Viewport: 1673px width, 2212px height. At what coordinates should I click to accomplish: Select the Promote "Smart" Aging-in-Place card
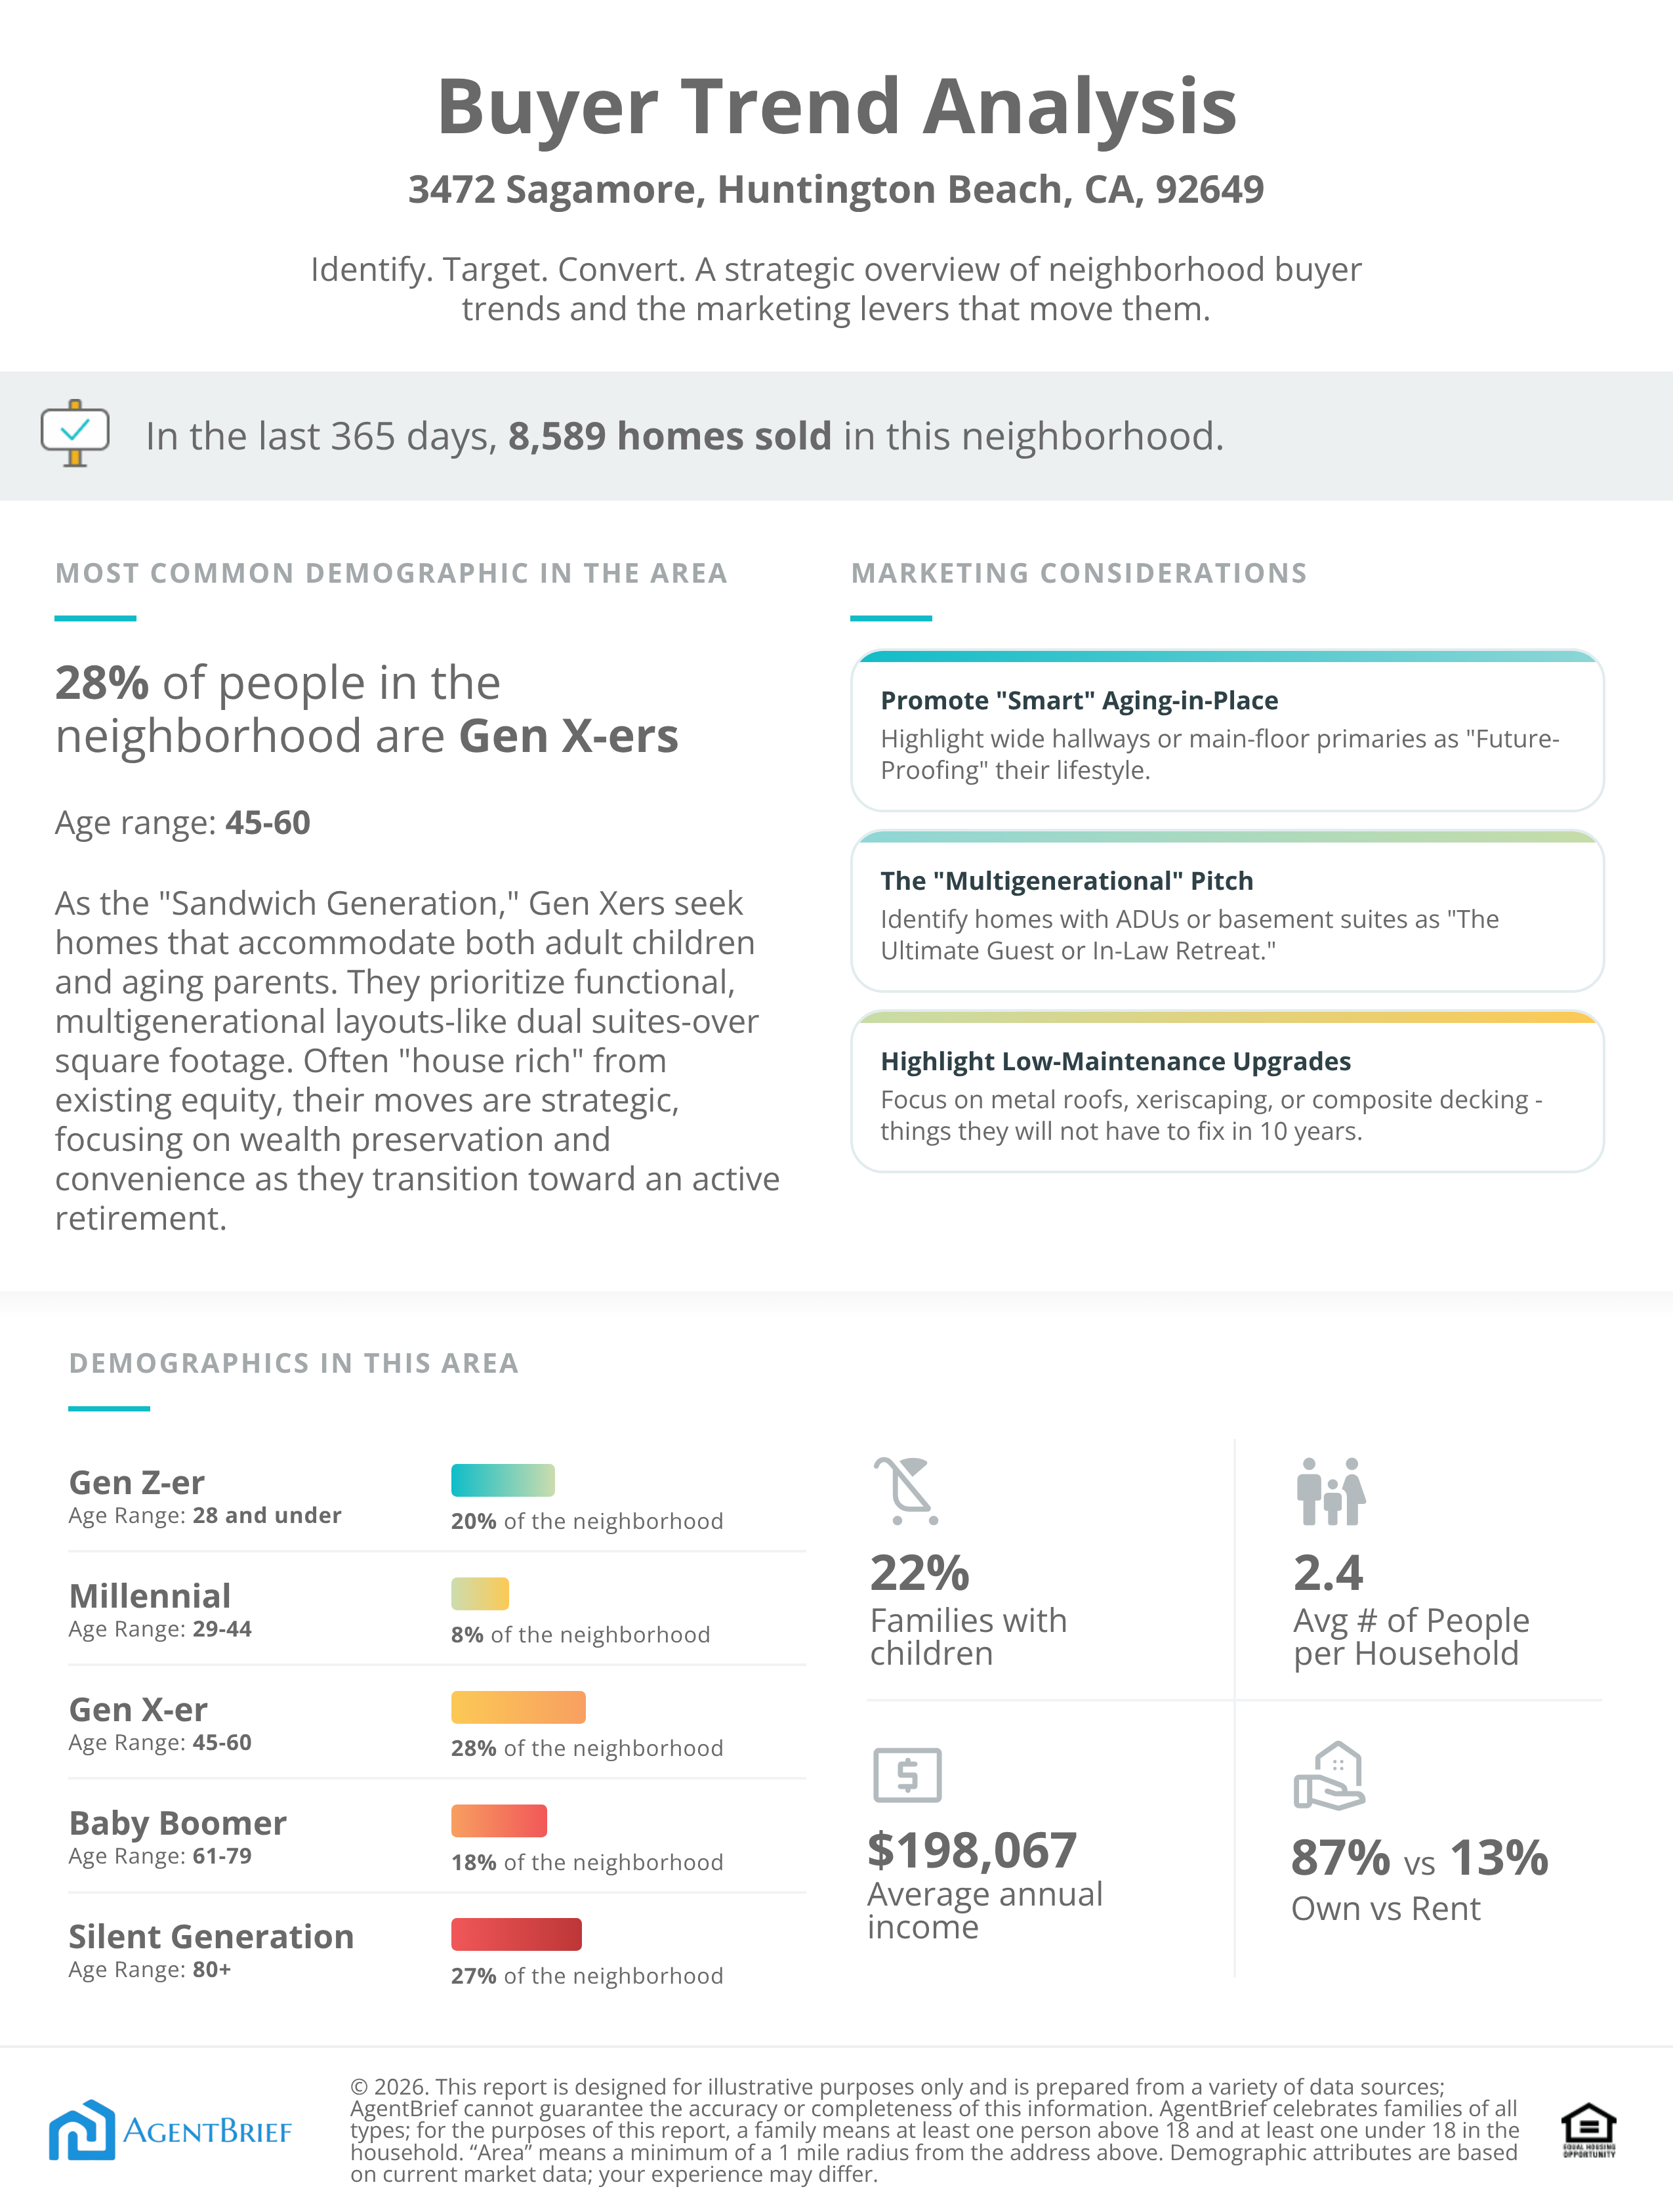click(x=1227, y=732)
